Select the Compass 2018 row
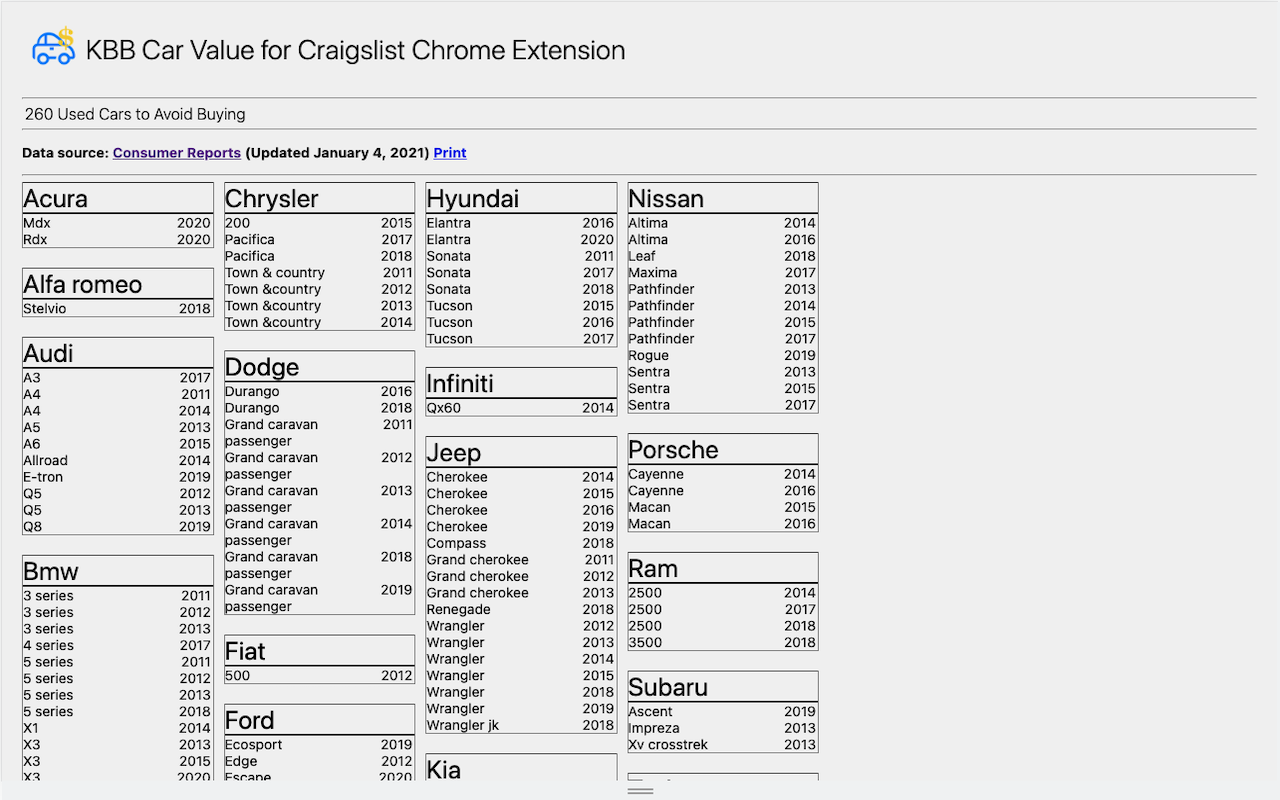This screenshot has height=800, width=1280. [522, 544]
